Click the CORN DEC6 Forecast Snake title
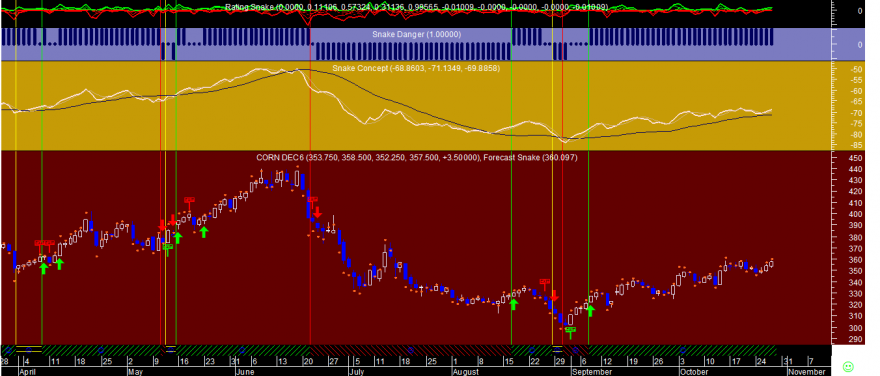880x376 pixels. point(416,158)
